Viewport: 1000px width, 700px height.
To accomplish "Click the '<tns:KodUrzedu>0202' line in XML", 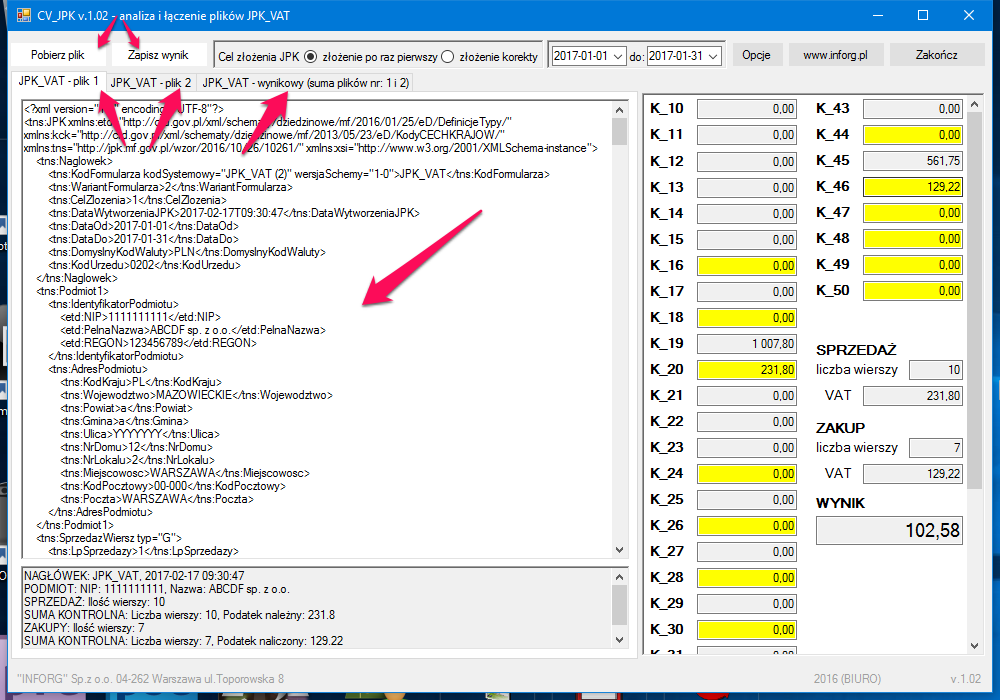I will tap(145, 265).
